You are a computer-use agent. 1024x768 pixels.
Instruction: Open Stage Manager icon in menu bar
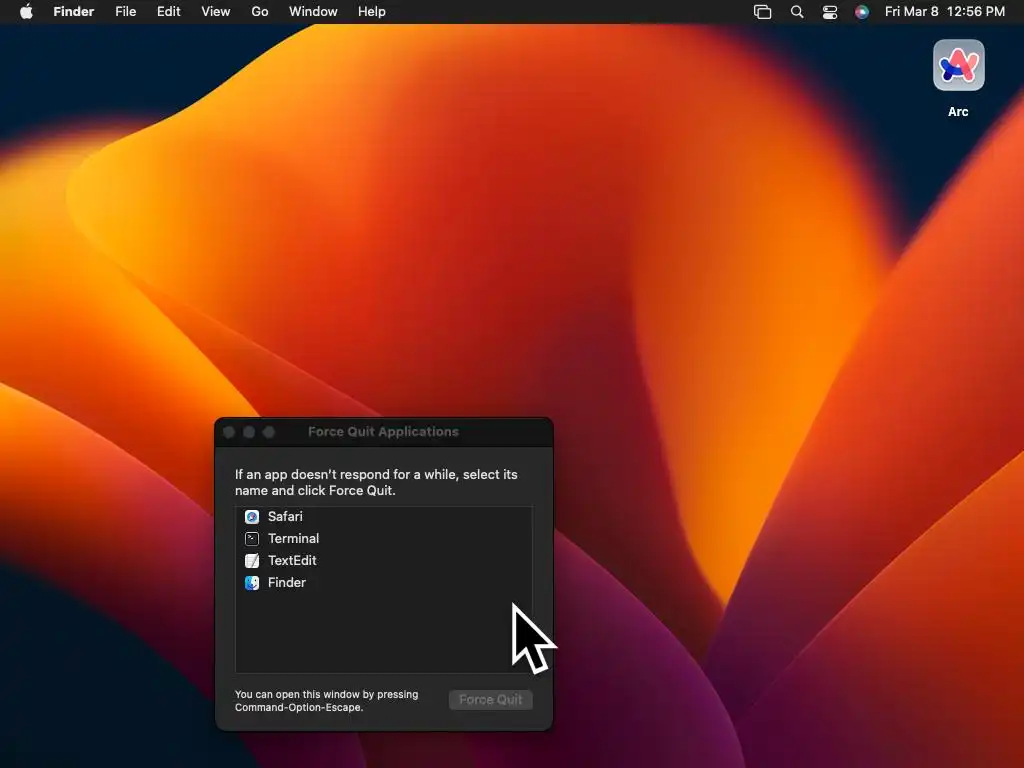pos(763,12)
